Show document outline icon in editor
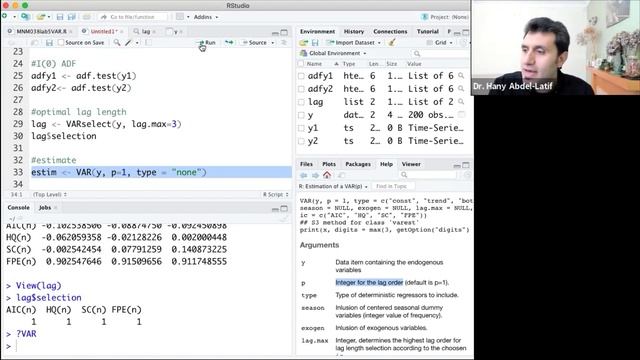Viewport: 640px width, 360px height. tap(284, 42)
